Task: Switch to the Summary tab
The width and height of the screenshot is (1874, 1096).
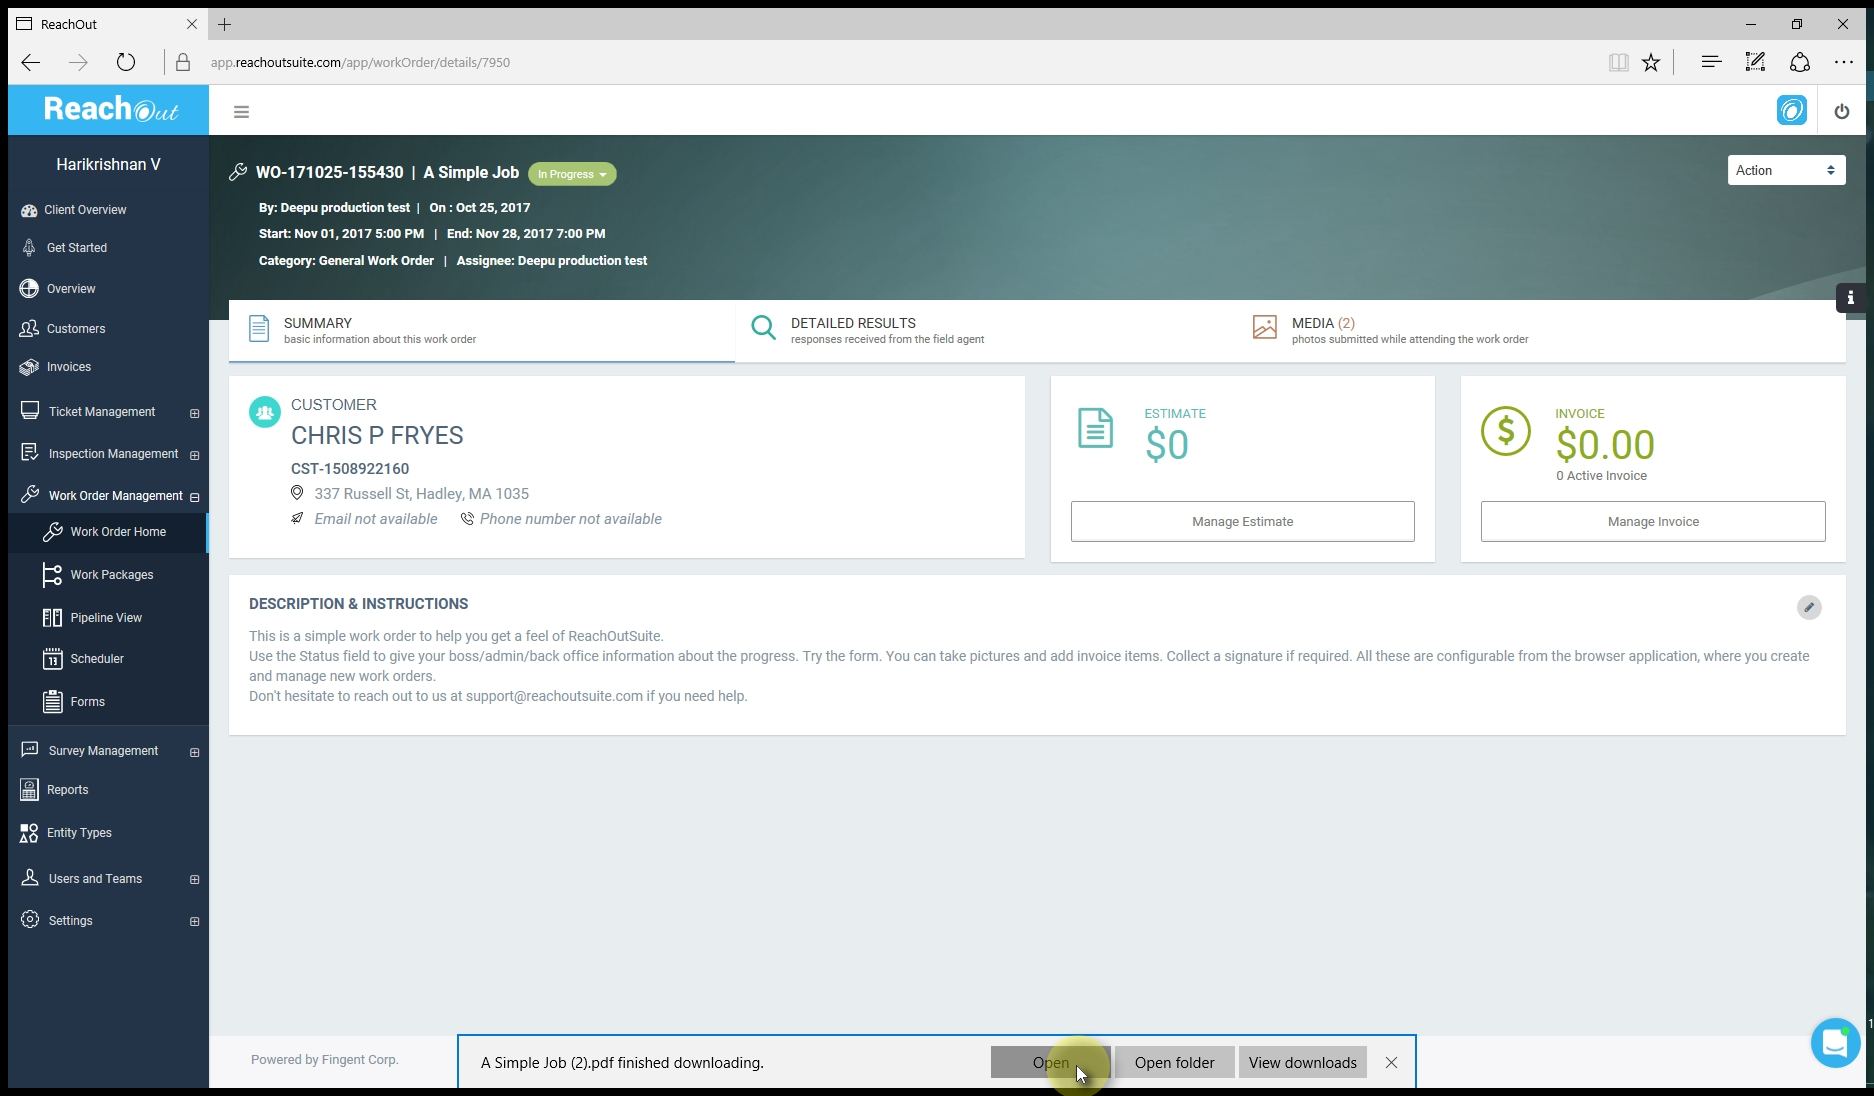Action: [481, 330]
